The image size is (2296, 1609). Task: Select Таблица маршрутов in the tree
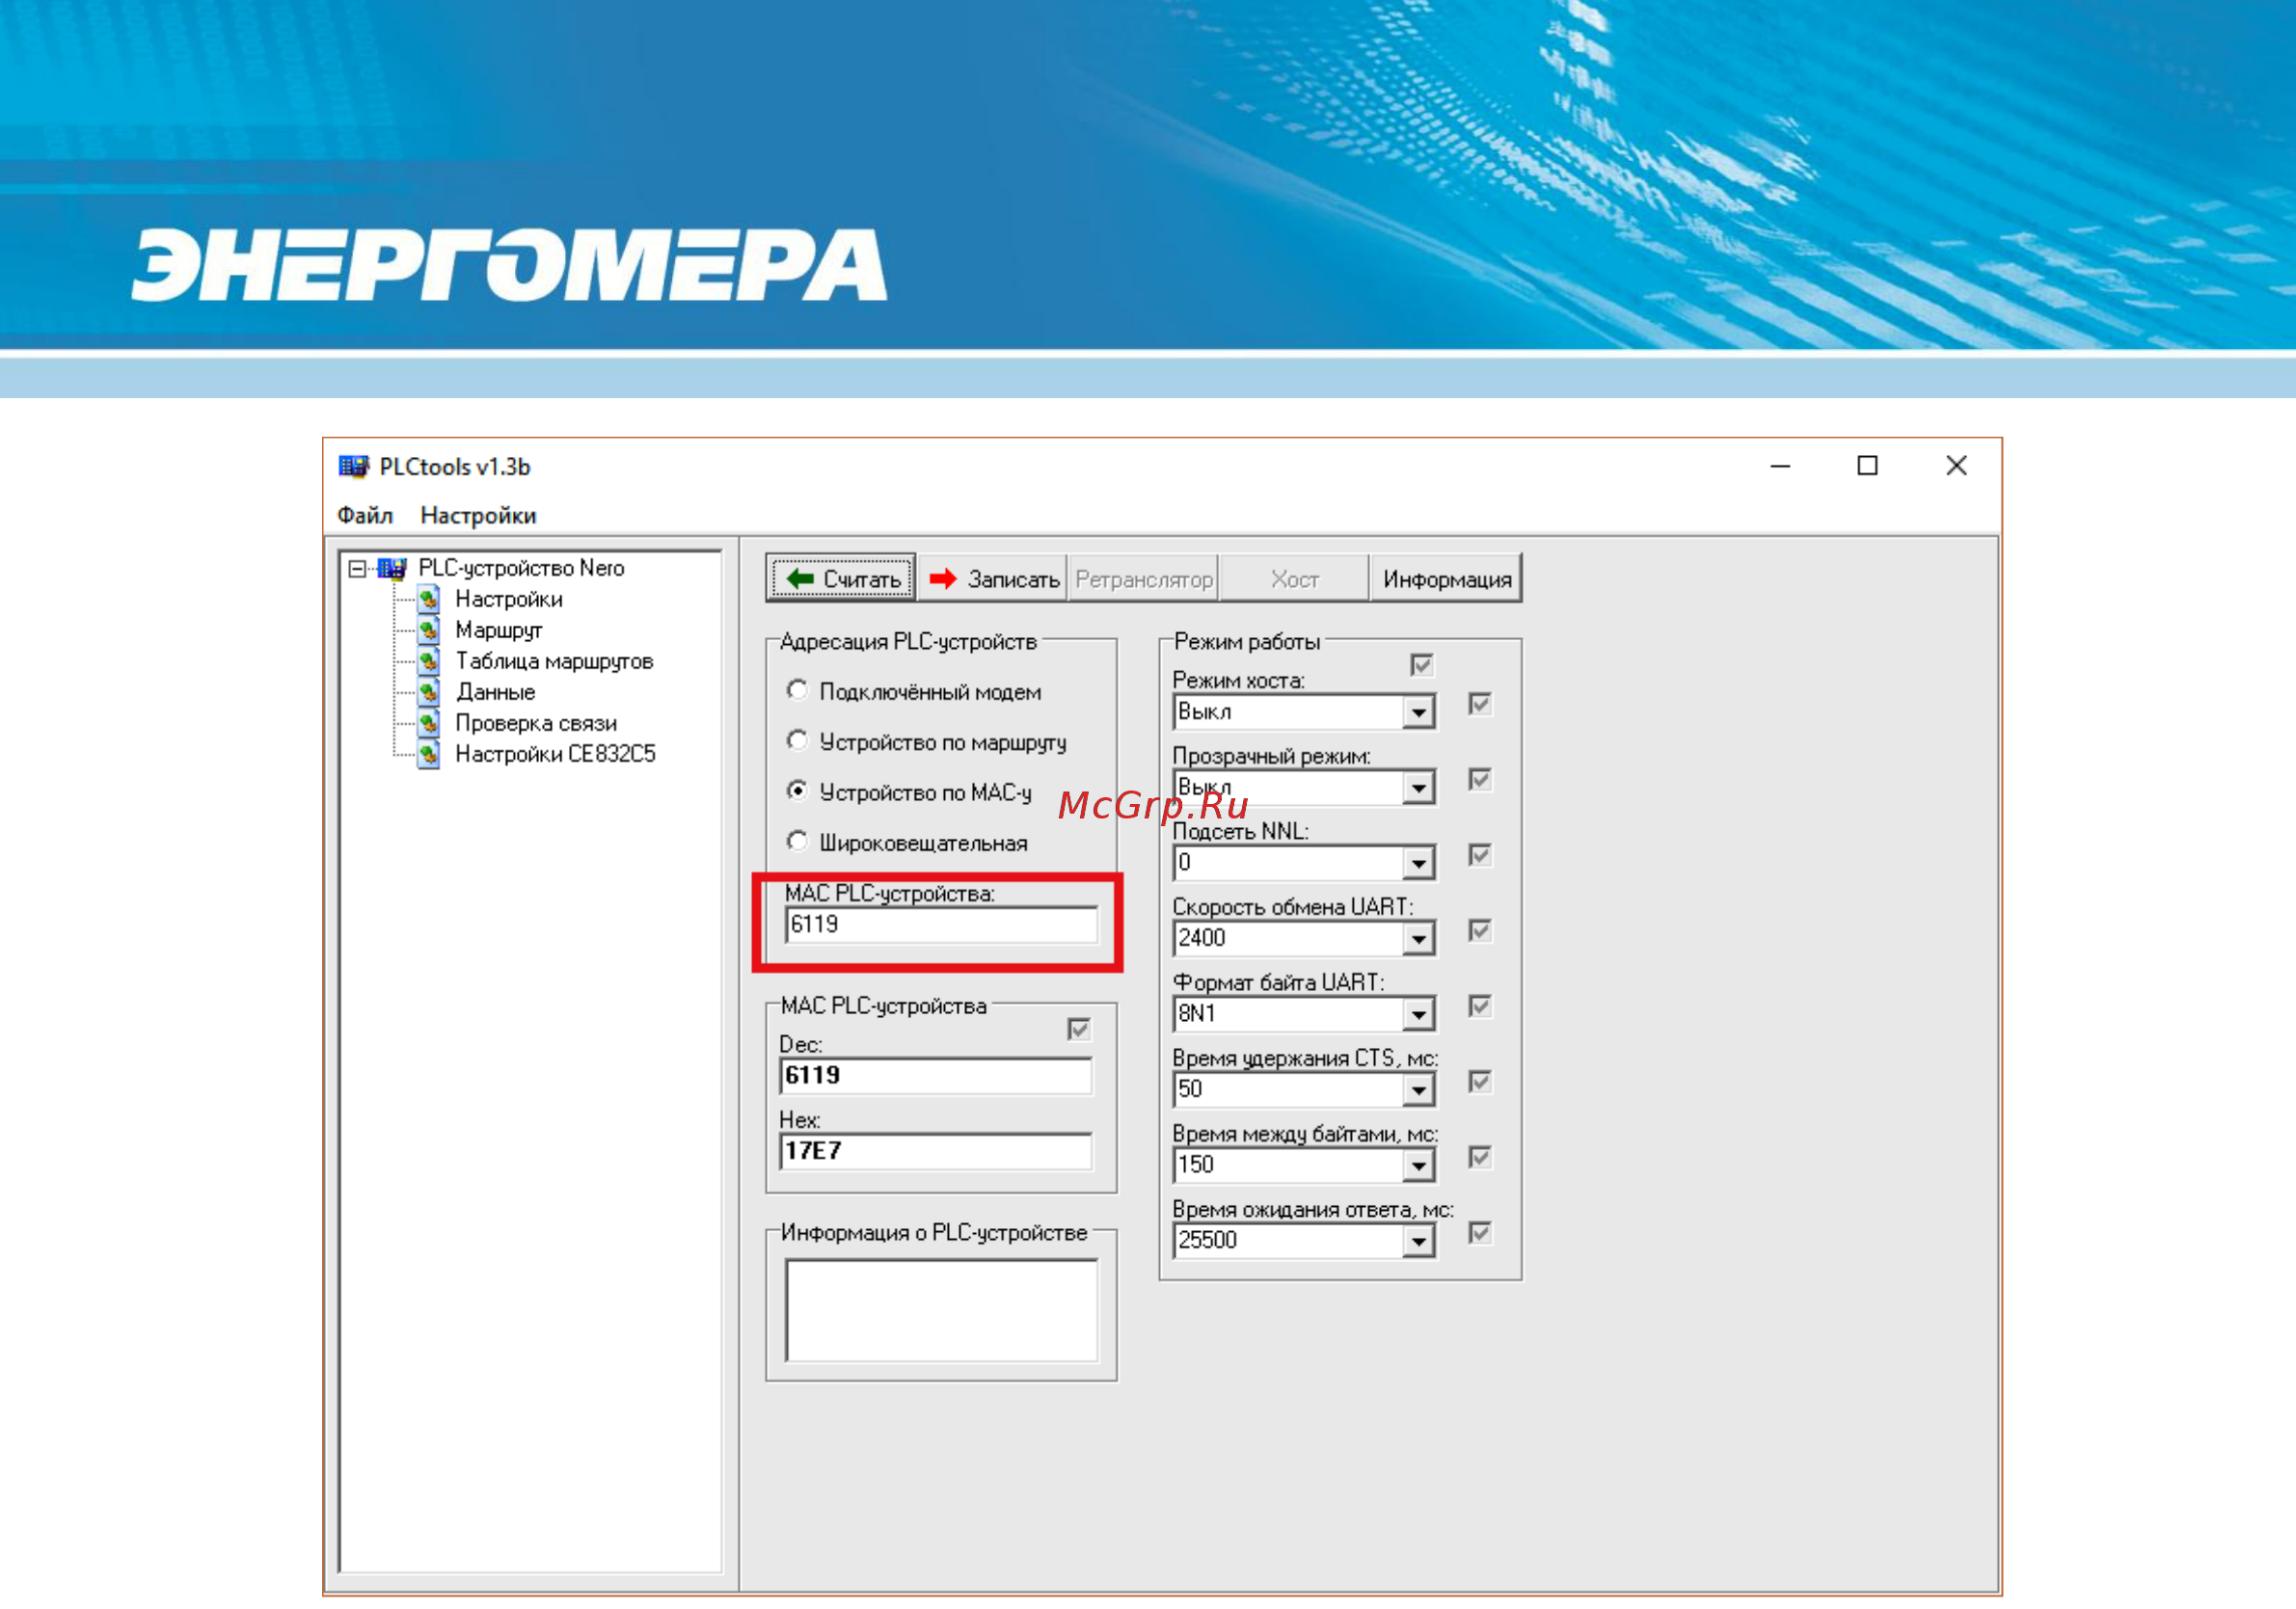555,661
